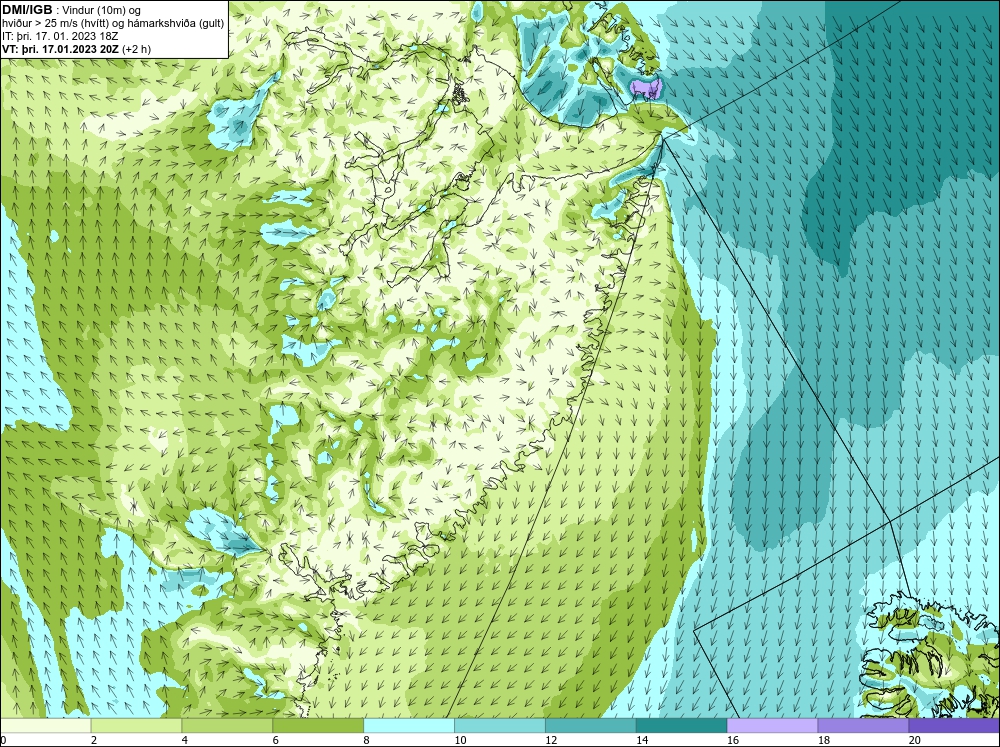Screen dimensions: 1000x747
Task: Click the 16–18 m/s light purple legend swatch
Action: (x=772, y=726)
